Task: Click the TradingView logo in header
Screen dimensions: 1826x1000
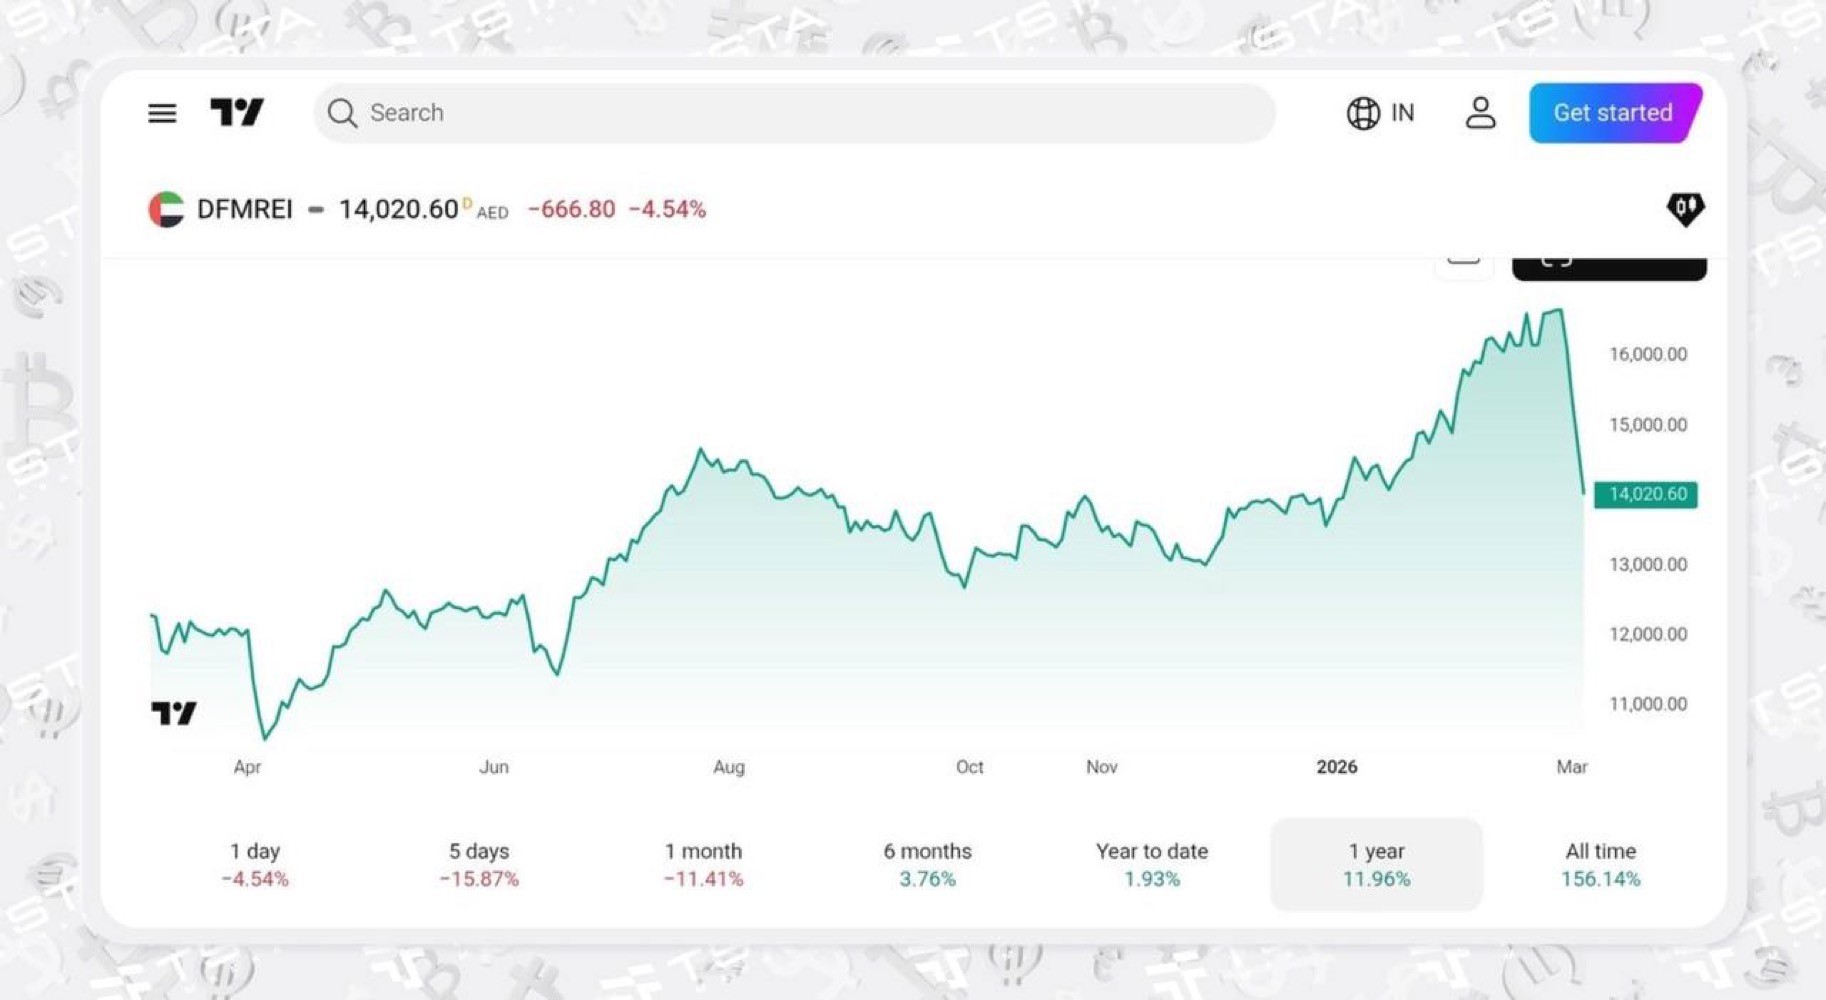Action: tap(237, 112)
